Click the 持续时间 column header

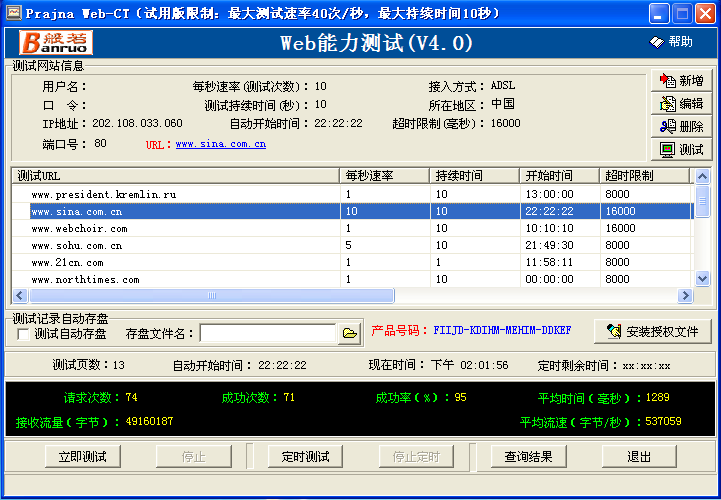pyautogui.click(x=475, y=176)
